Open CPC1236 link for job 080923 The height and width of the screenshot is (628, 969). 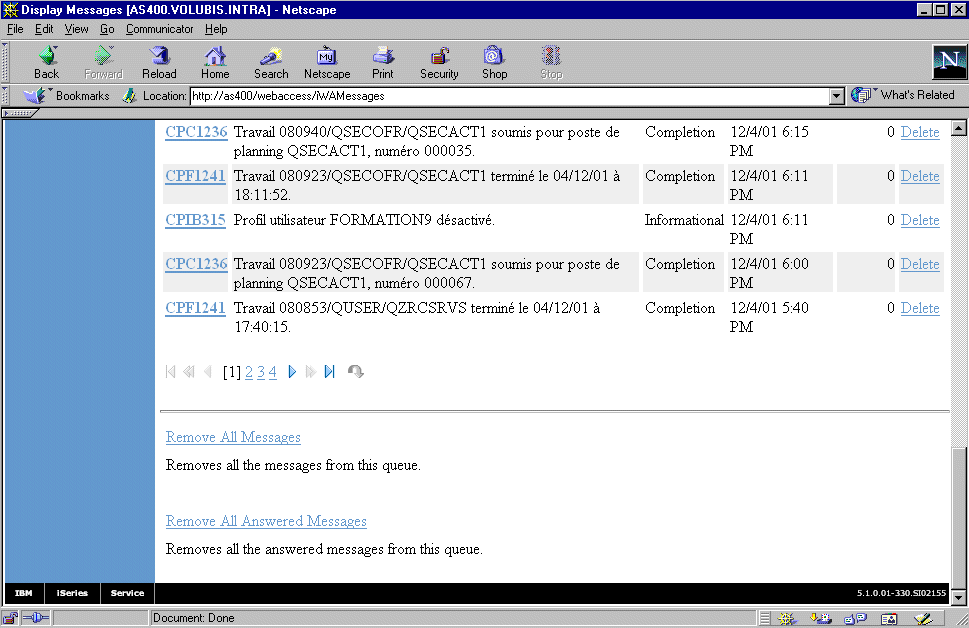coord(196,263)
